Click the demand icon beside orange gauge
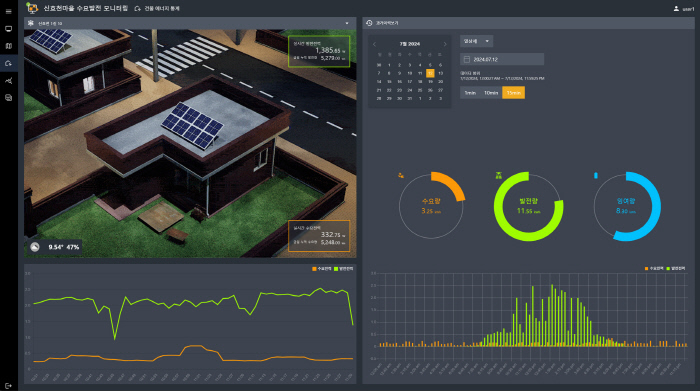Screen dimensions: 700x391 (x=401, y=175)
